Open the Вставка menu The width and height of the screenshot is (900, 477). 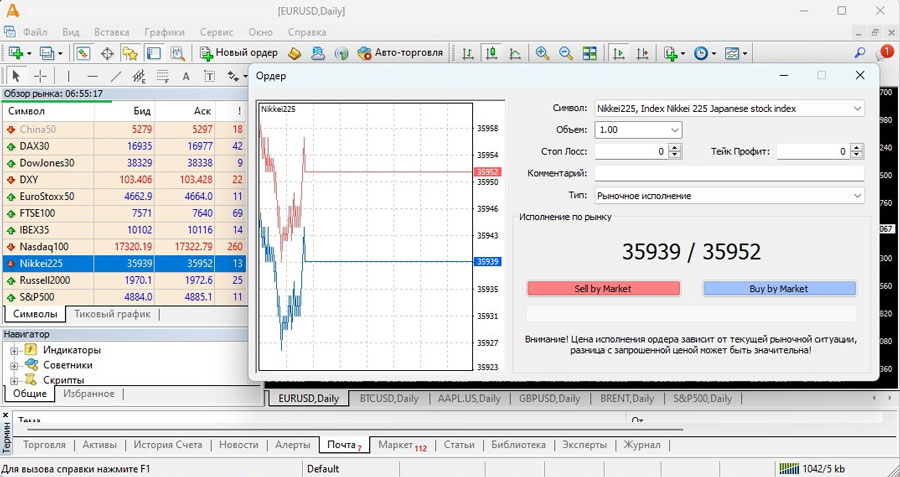point(111,32)
